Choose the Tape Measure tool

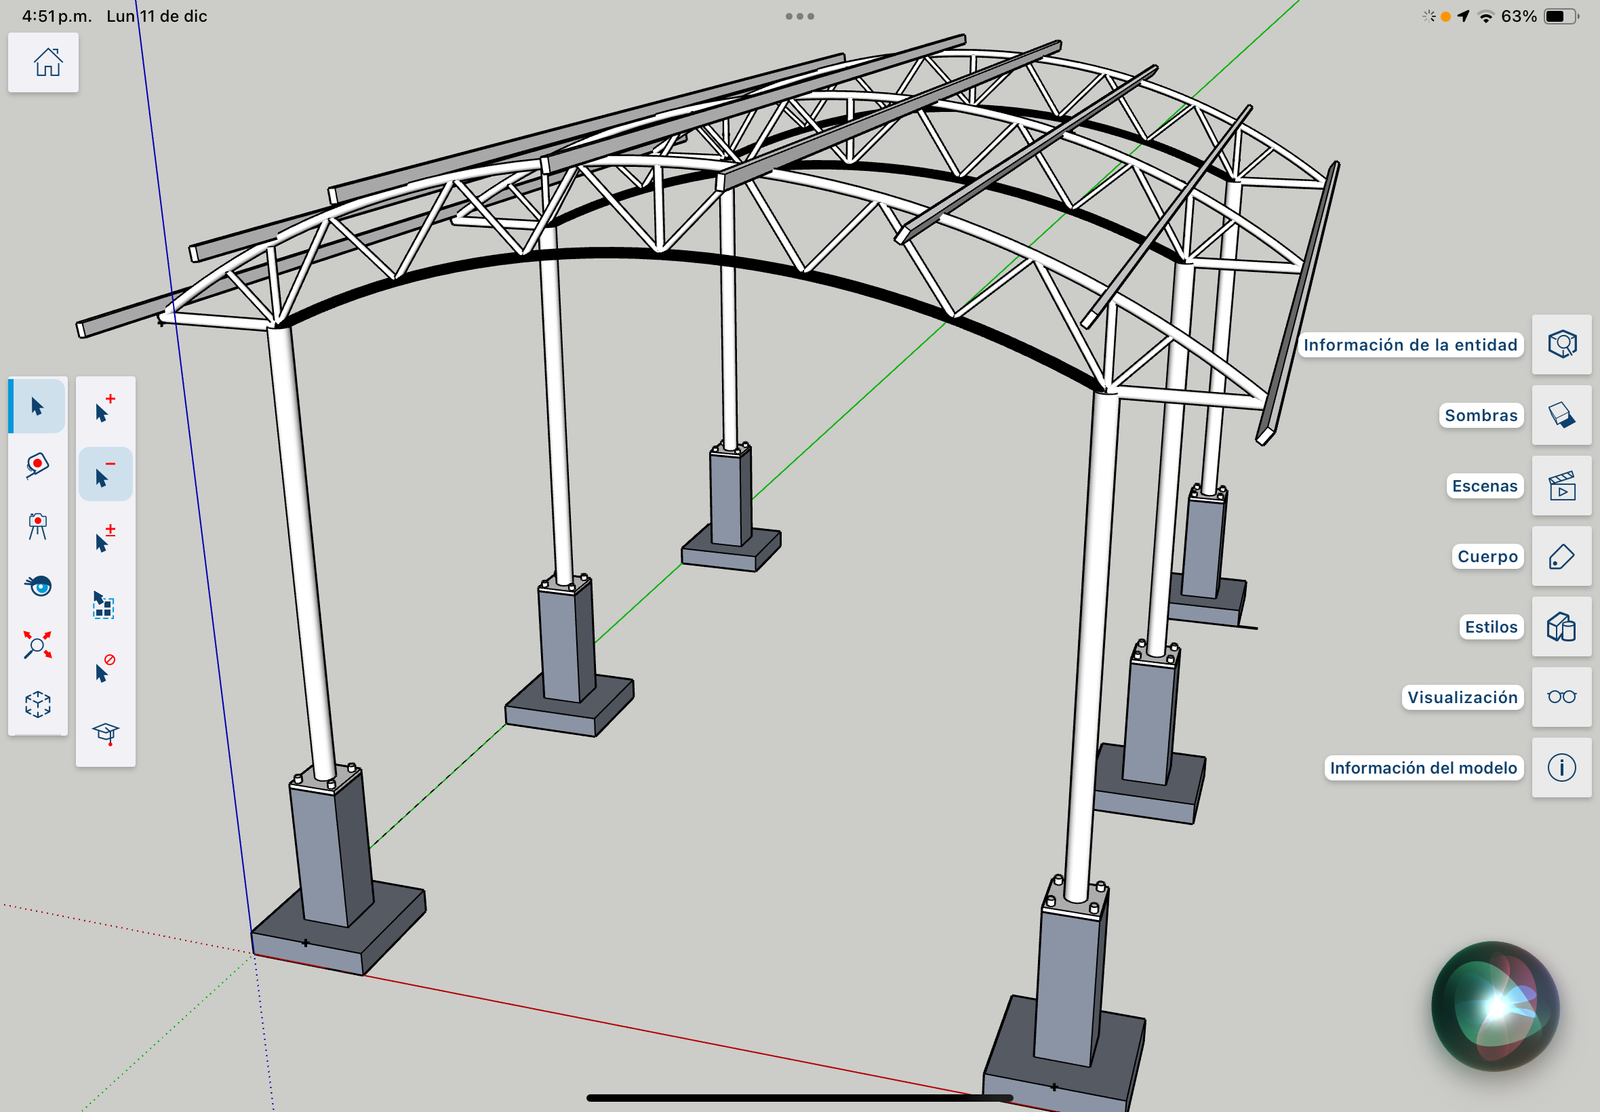[38, 465]
